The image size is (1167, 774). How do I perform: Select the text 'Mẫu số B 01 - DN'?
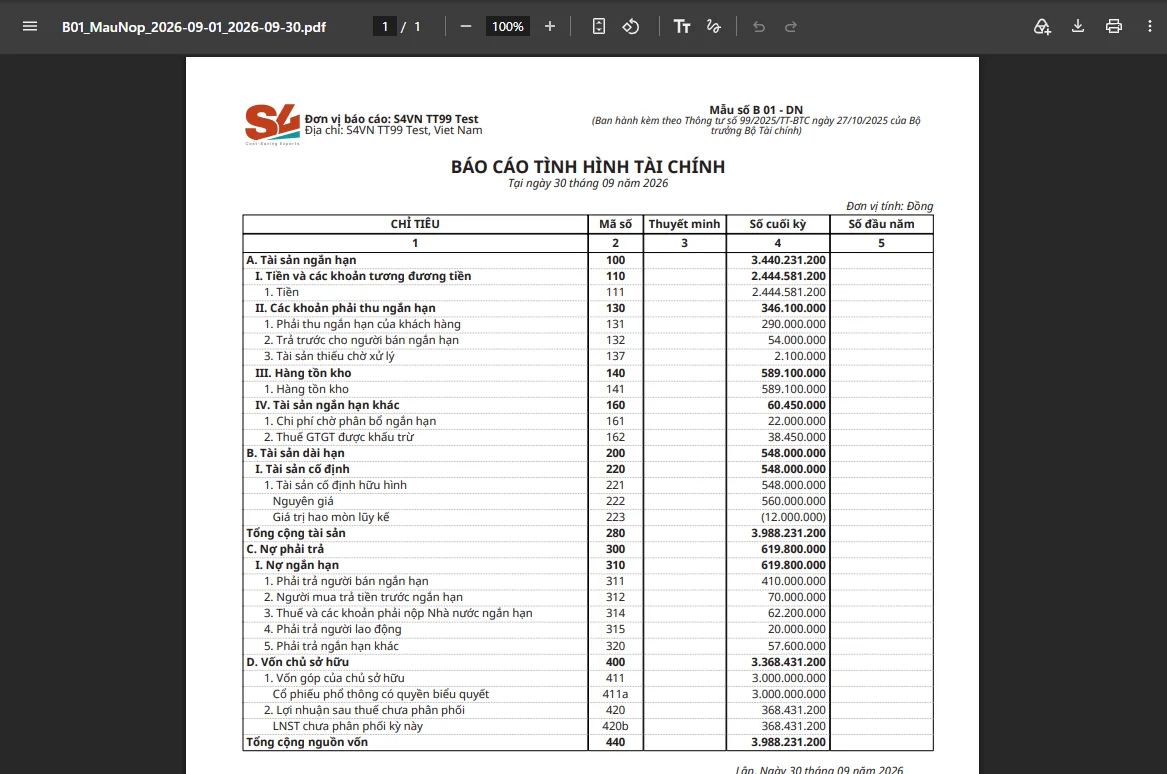pyautogui.click(x=756, y=109)
